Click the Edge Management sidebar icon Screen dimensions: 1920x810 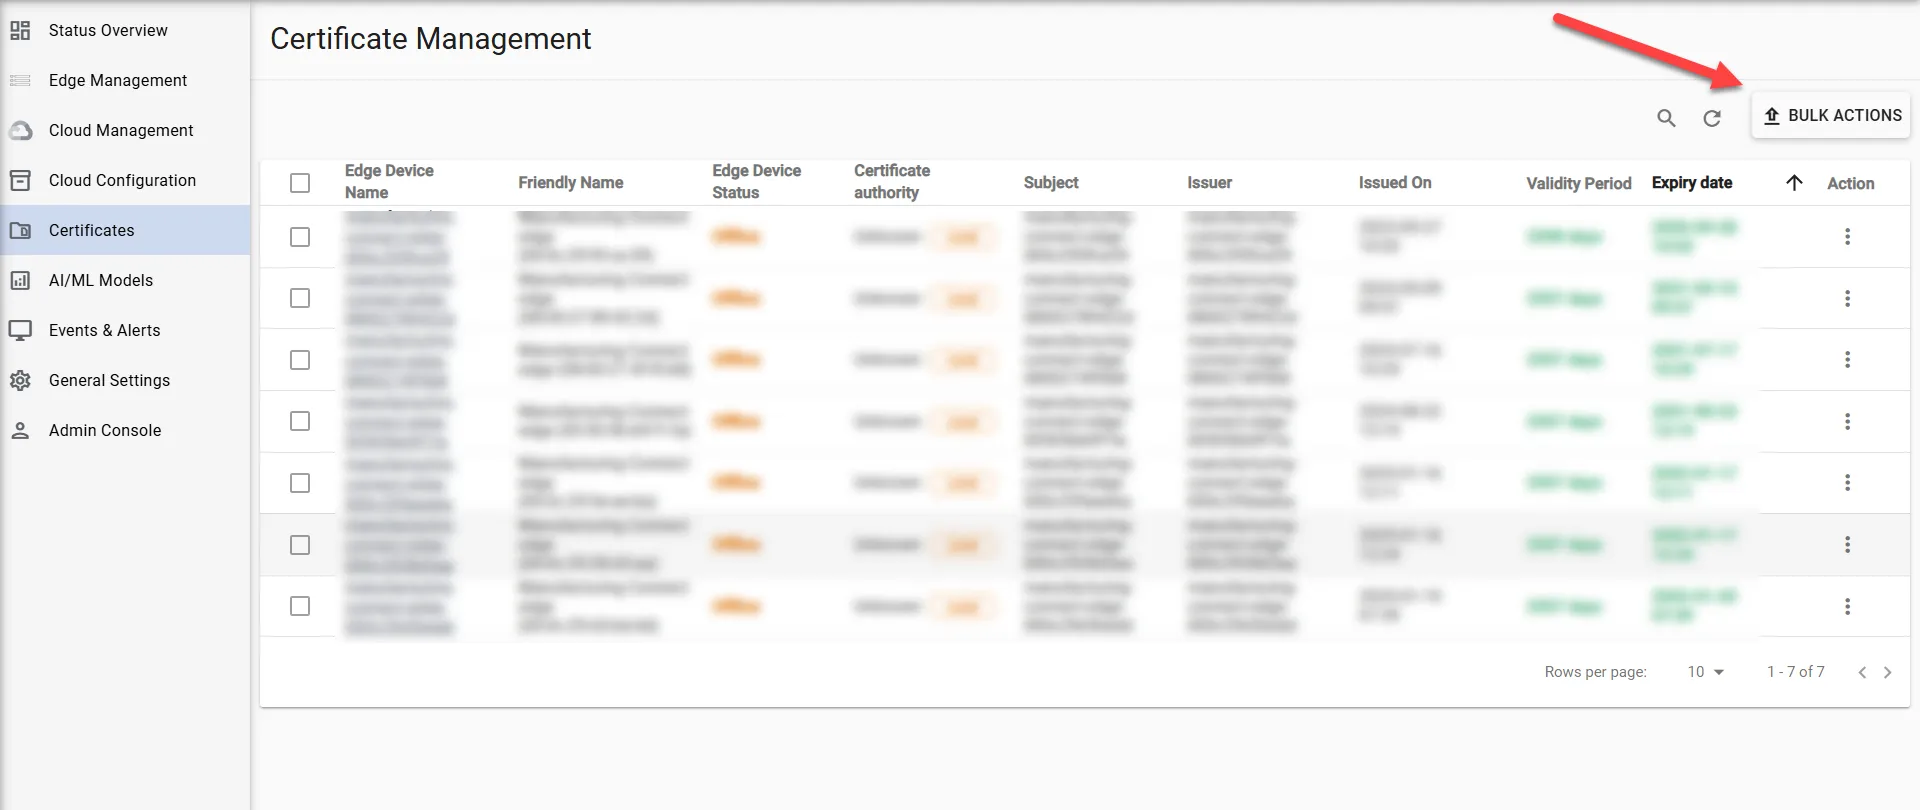(20, 80)
